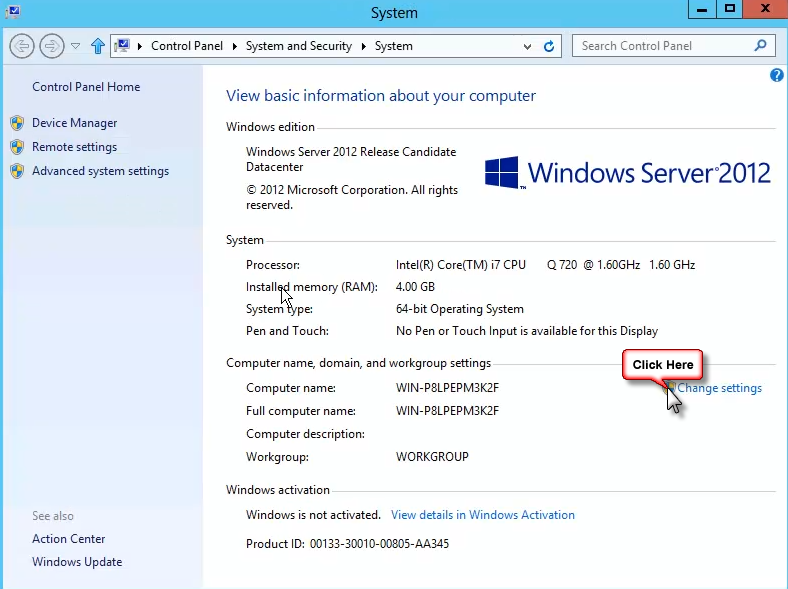Screen dimensions: 788x589
Task: Click the Back navigation arrow
Action: pyautogui.click(x=22, y=46)
